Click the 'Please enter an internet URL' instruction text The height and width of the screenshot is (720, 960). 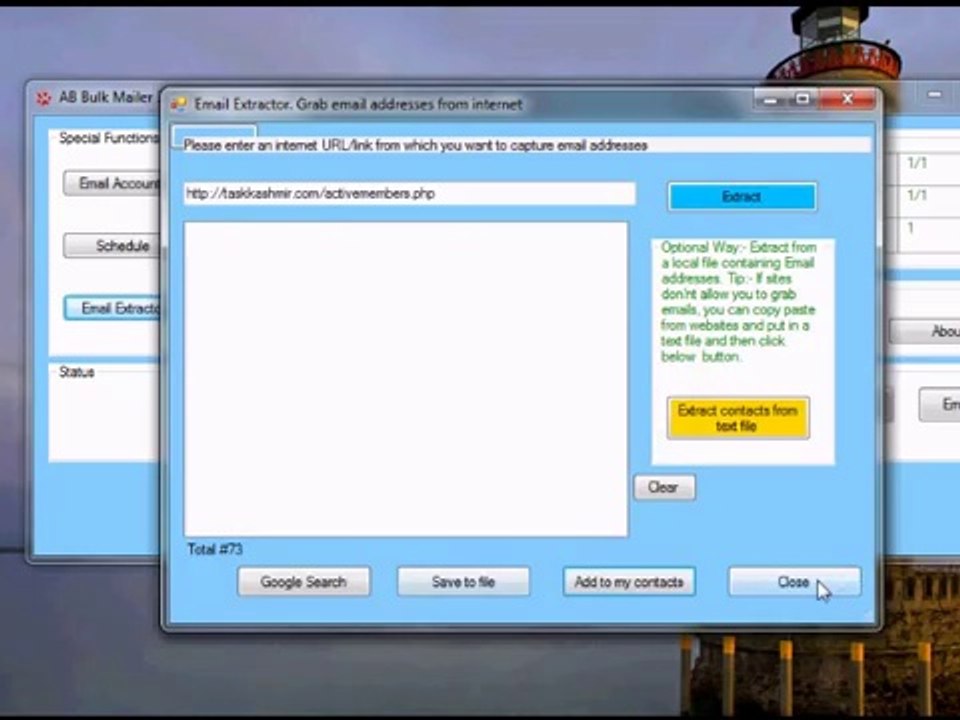click(x=416, y=146)
